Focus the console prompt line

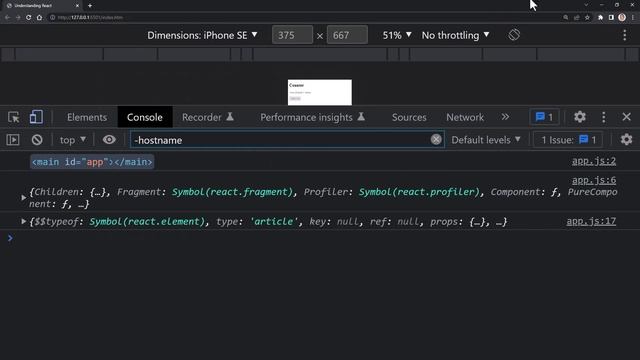[x=320, y=238]
